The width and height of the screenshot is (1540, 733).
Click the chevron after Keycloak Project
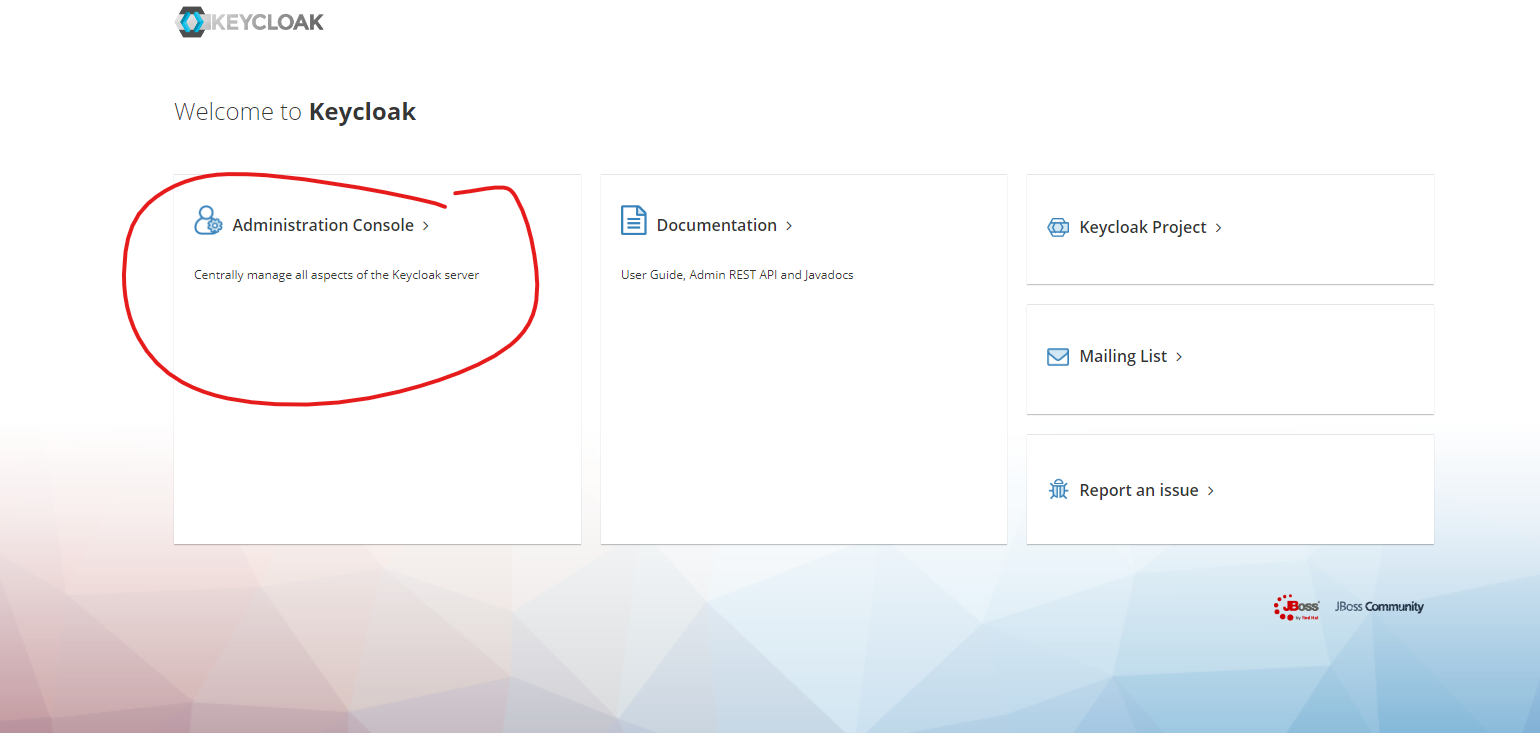(x=1218, y=228)
